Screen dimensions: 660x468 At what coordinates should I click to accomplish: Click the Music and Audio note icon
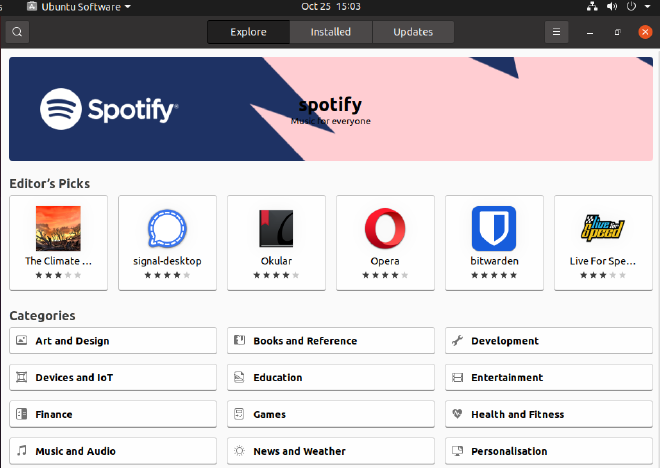click(x=21, y=451)
